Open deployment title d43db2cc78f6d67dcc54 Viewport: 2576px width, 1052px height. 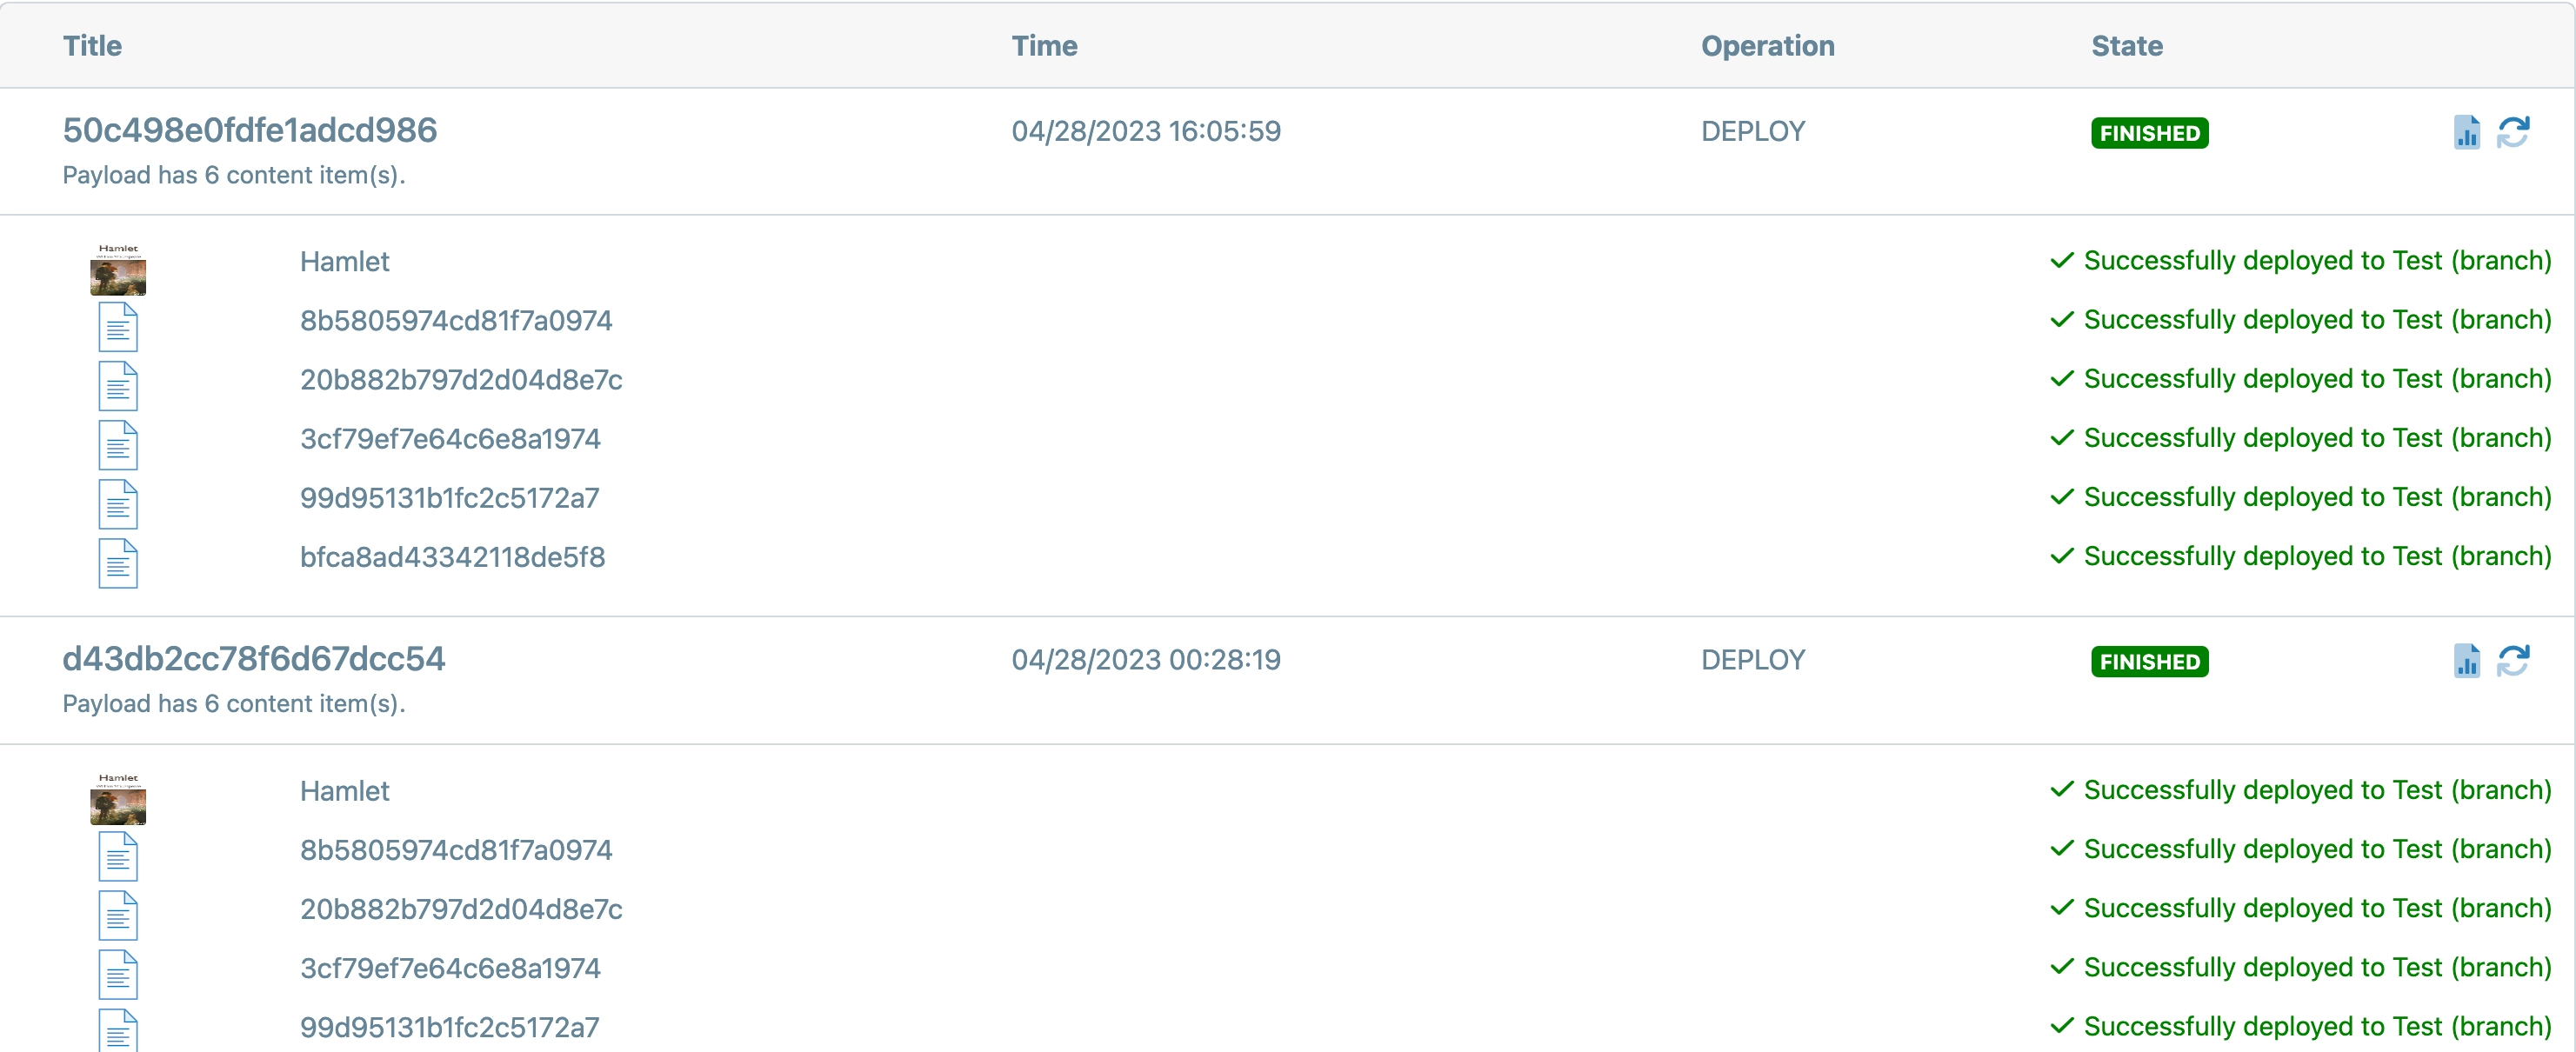253,659
